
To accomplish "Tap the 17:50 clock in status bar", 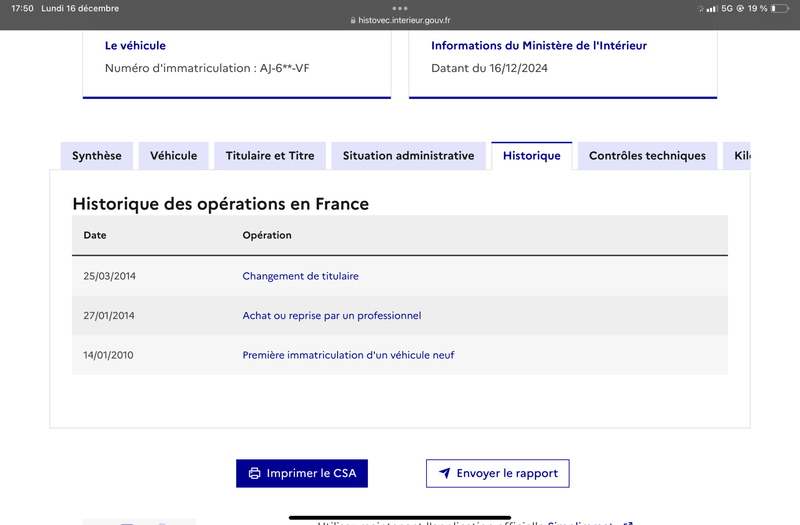I will (x=22, y=8).
